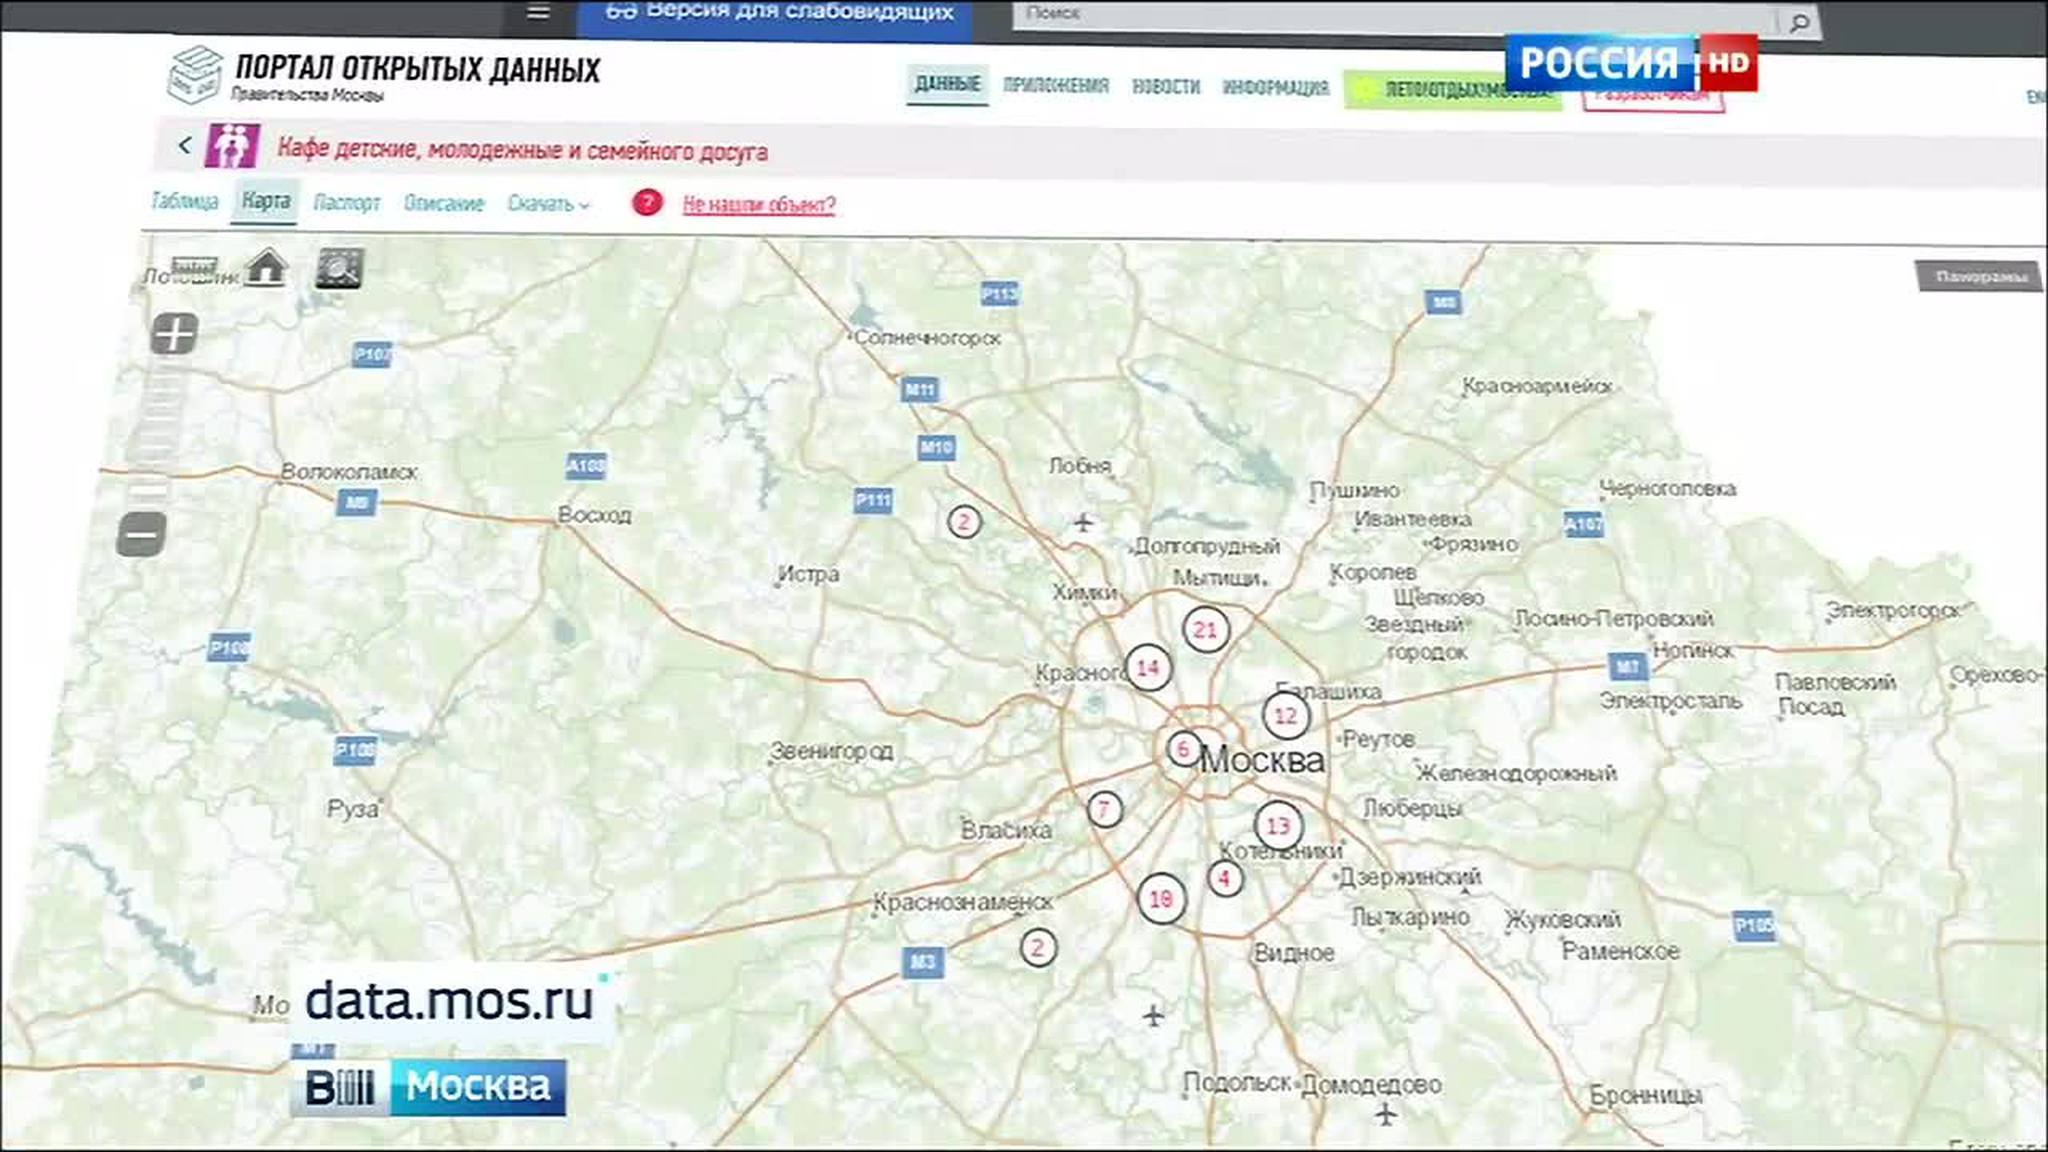This screenshot has height=1152, width=2048.
Task: Expand the Скачать download dropdown
Action: click(548, 203)
